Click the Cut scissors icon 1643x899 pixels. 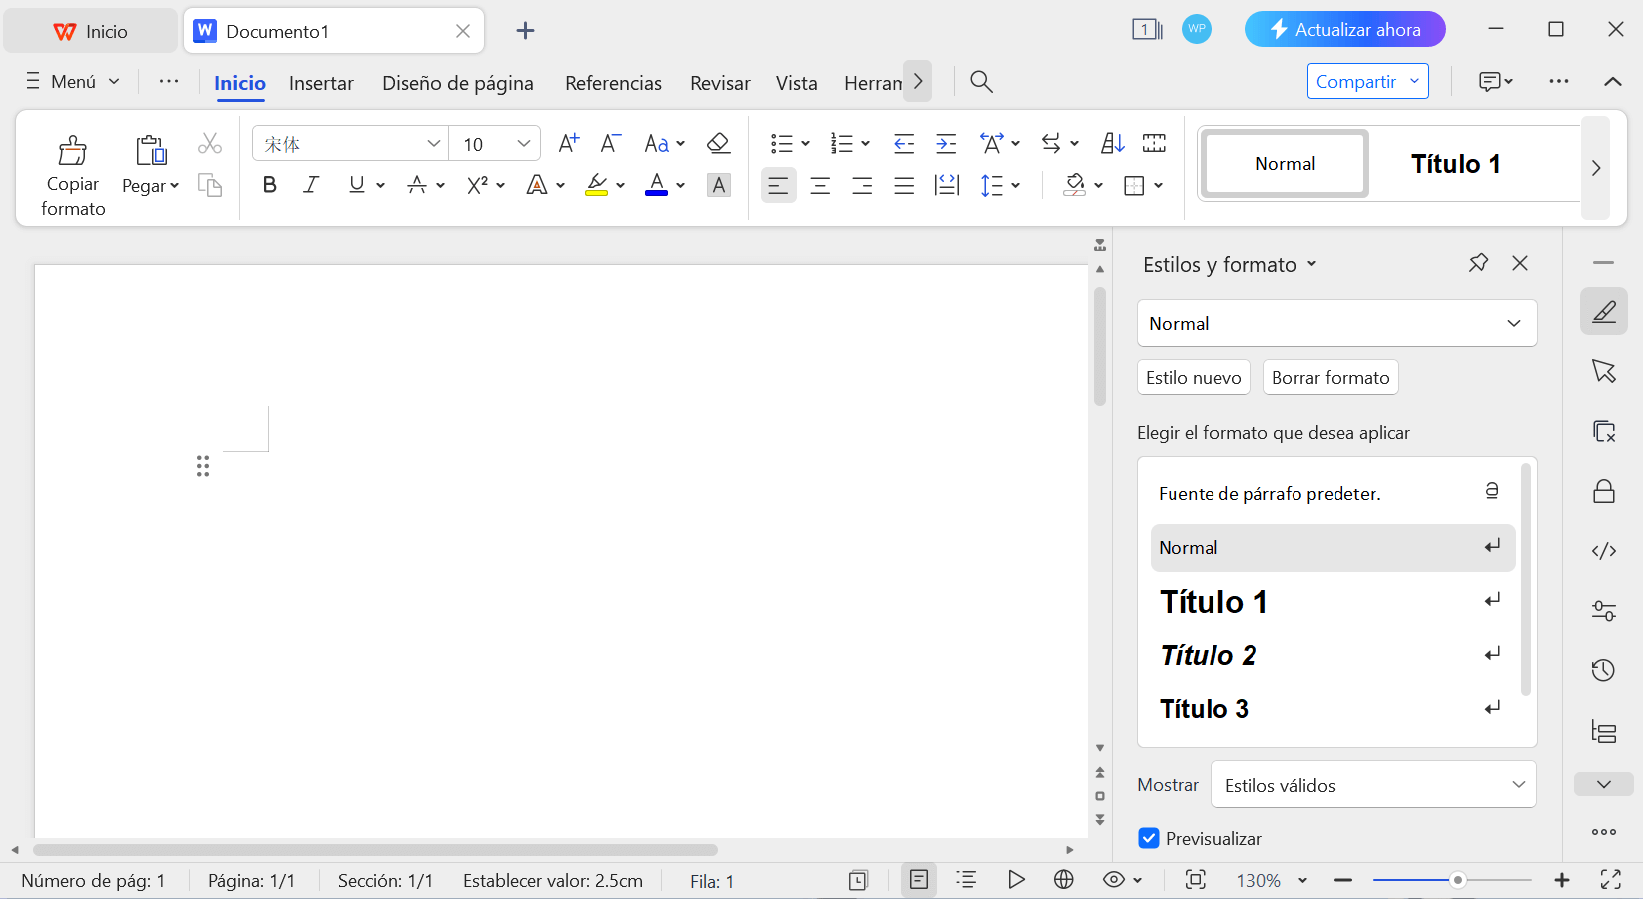pos(209,143)
